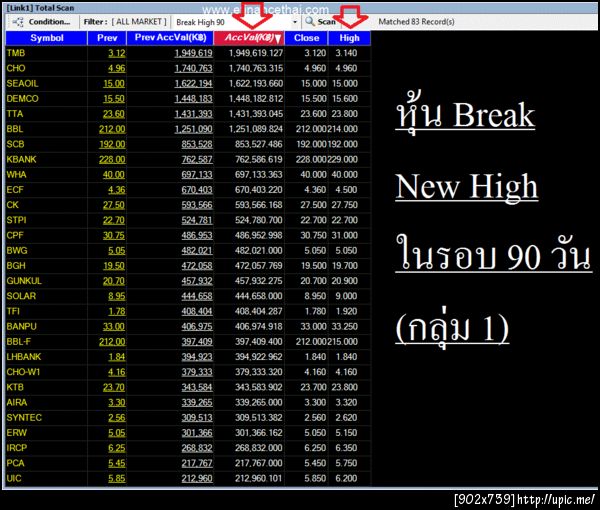The height and width of the screenshot is (510, 600).
Task: Select the AIRA symbol
Action: (x=16, y=402)
